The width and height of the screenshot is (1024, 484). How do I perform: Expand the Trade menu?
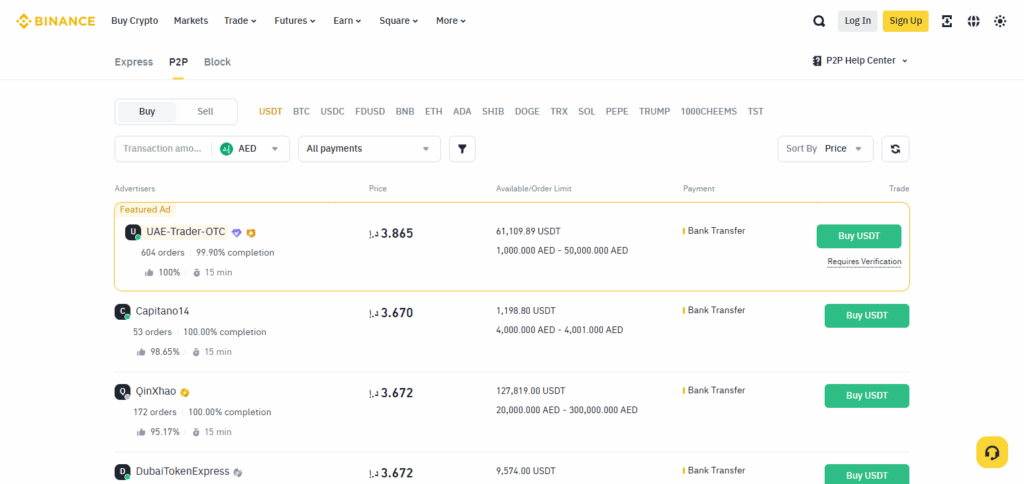click(x=240, y=21)
